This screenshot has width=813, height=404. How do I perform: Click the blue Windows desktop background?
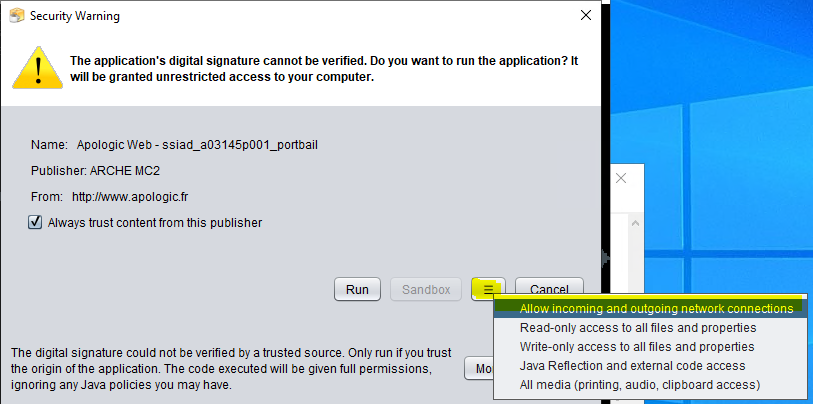720,120
